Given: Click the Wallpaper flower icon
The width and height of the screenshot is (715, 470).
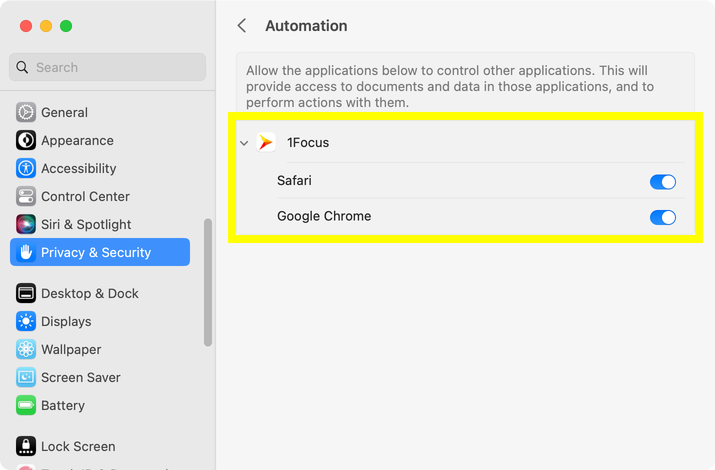Looking at the screenshot, I should click(26, 350).
